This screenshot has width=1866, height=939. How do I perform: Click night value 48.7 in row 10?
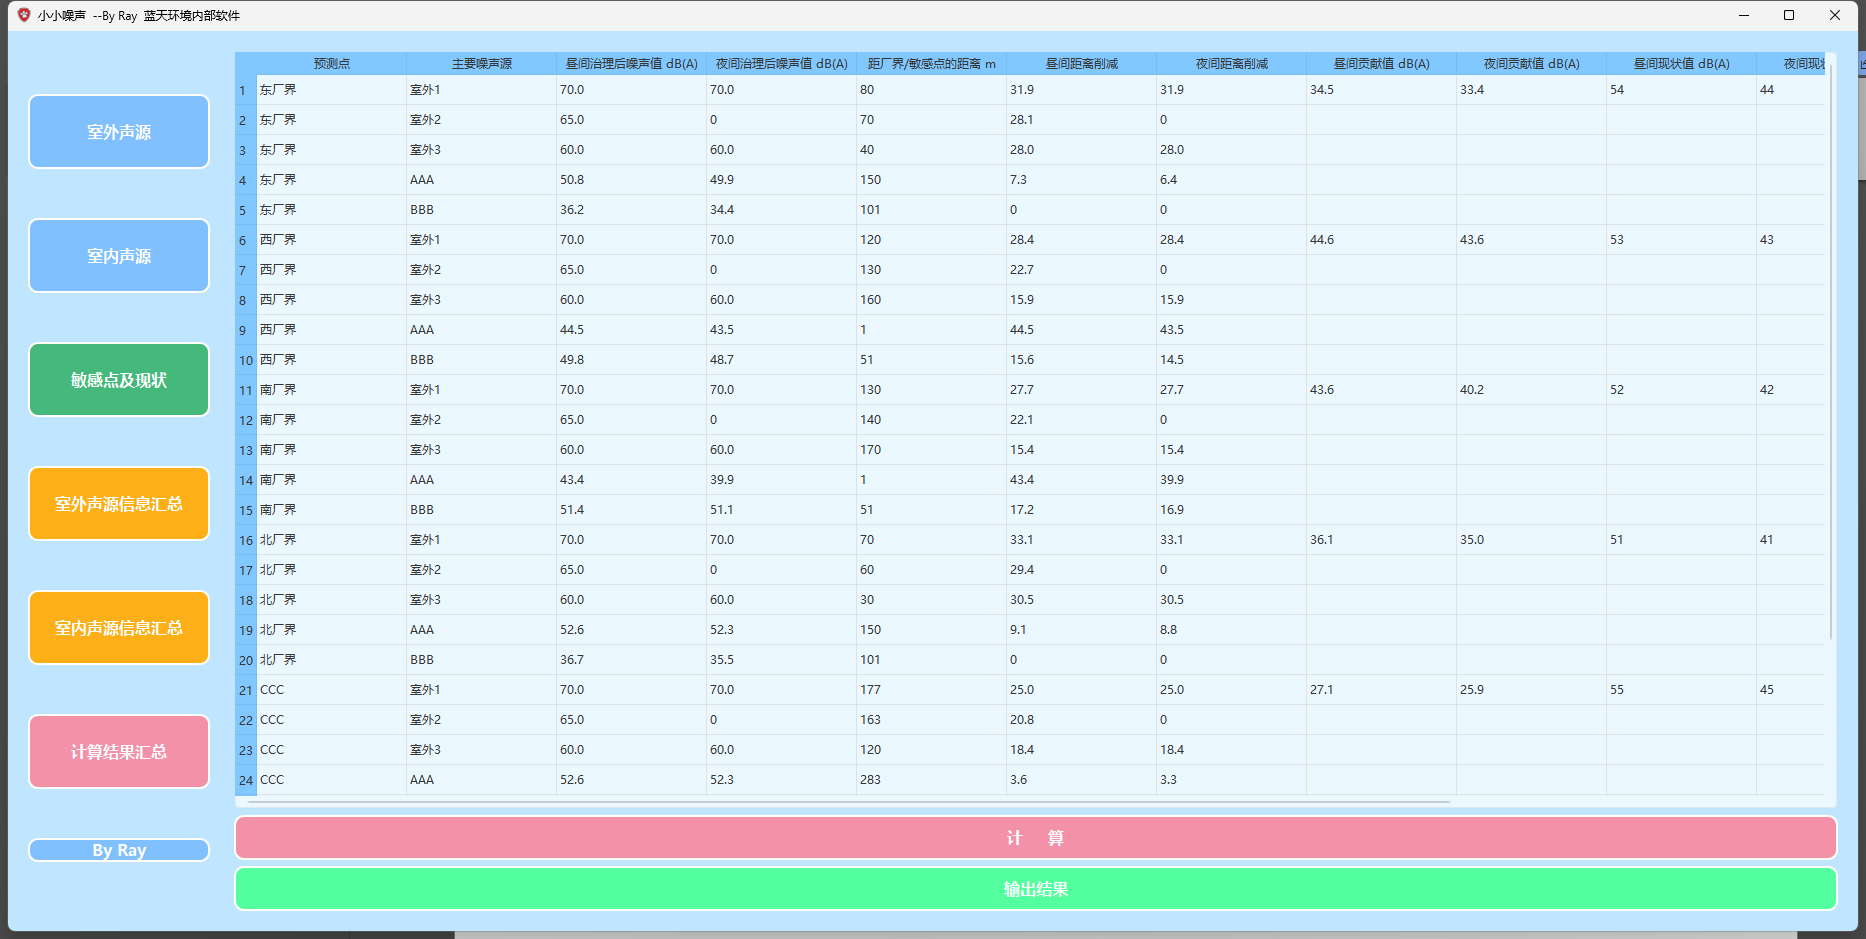click(x=781, y=360)
